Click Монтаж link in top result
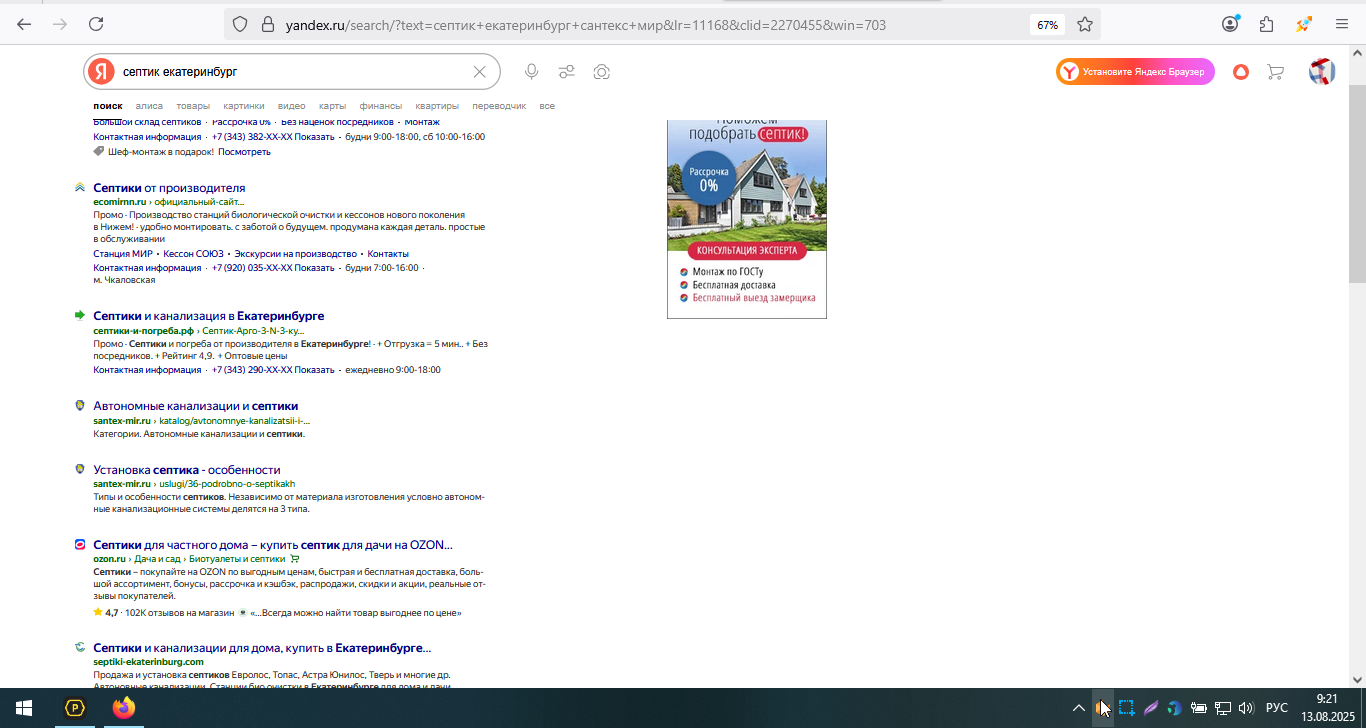This screenshot has width=1366, height=728. click(422, 122)
